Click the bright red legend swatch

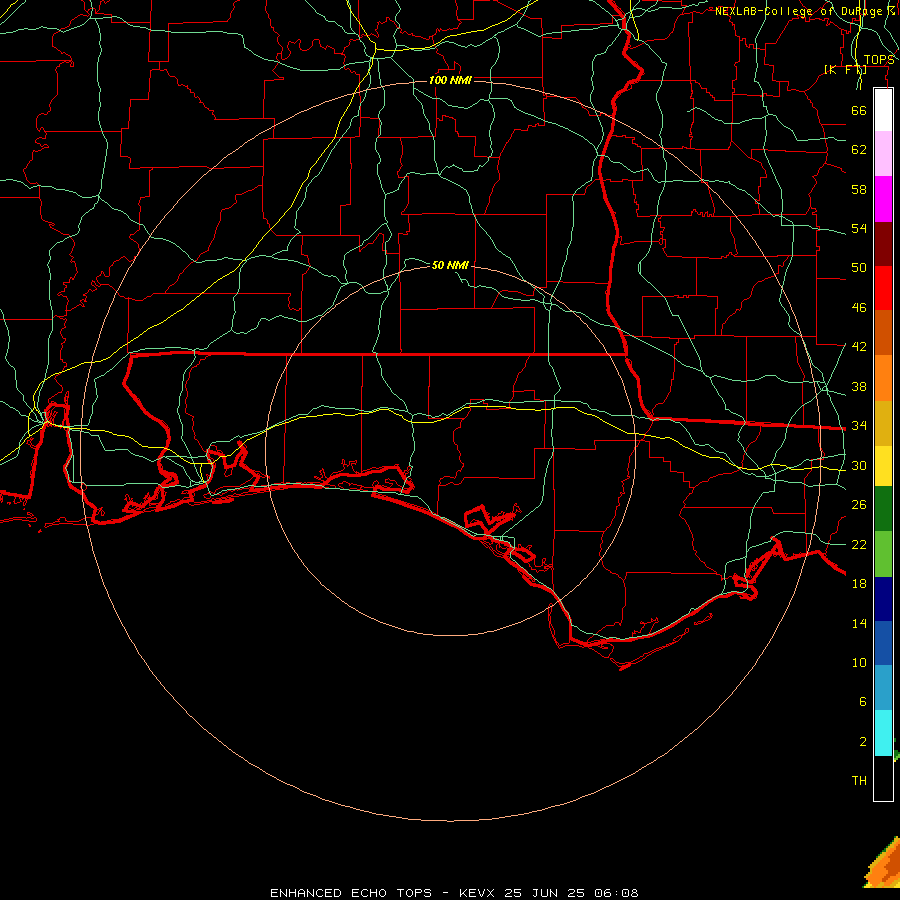883,288
